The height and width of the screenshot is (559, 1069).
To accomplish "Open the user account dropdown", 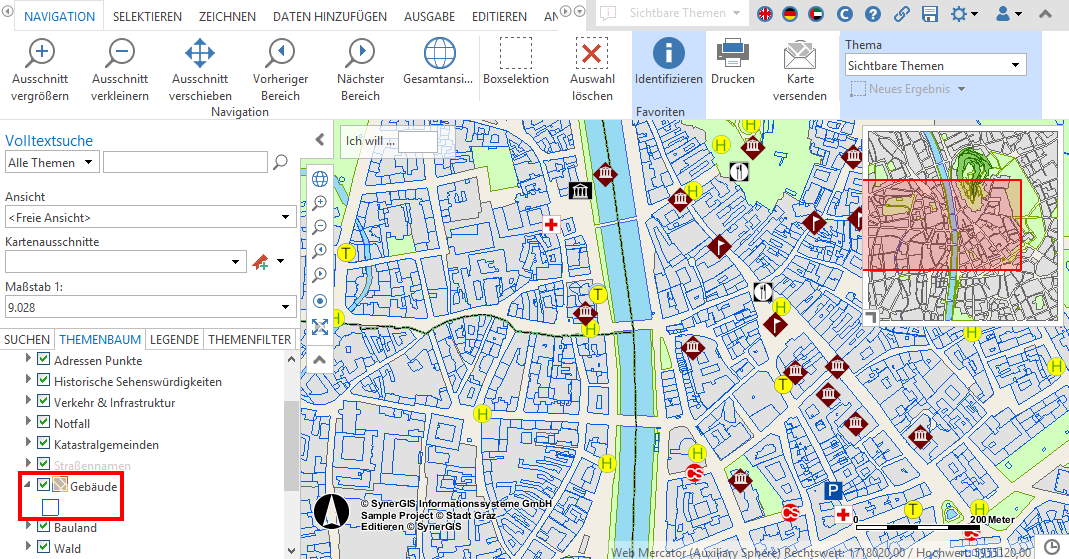I will click(x=1008, y=14).
